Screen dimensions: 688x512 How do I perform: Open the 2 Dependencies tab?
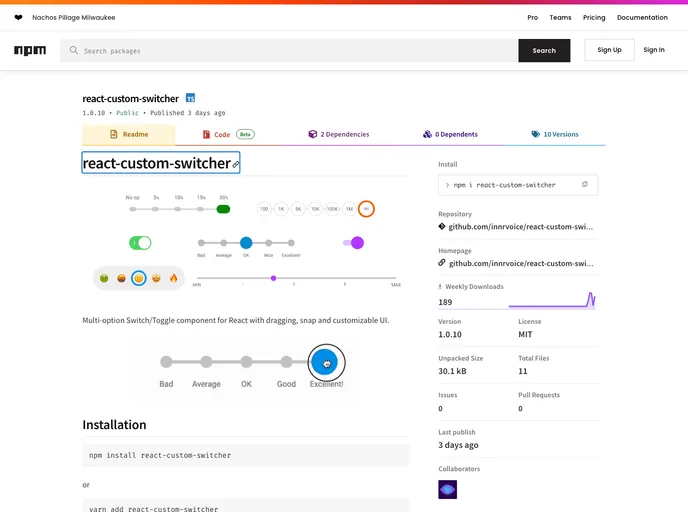point(338,134)
